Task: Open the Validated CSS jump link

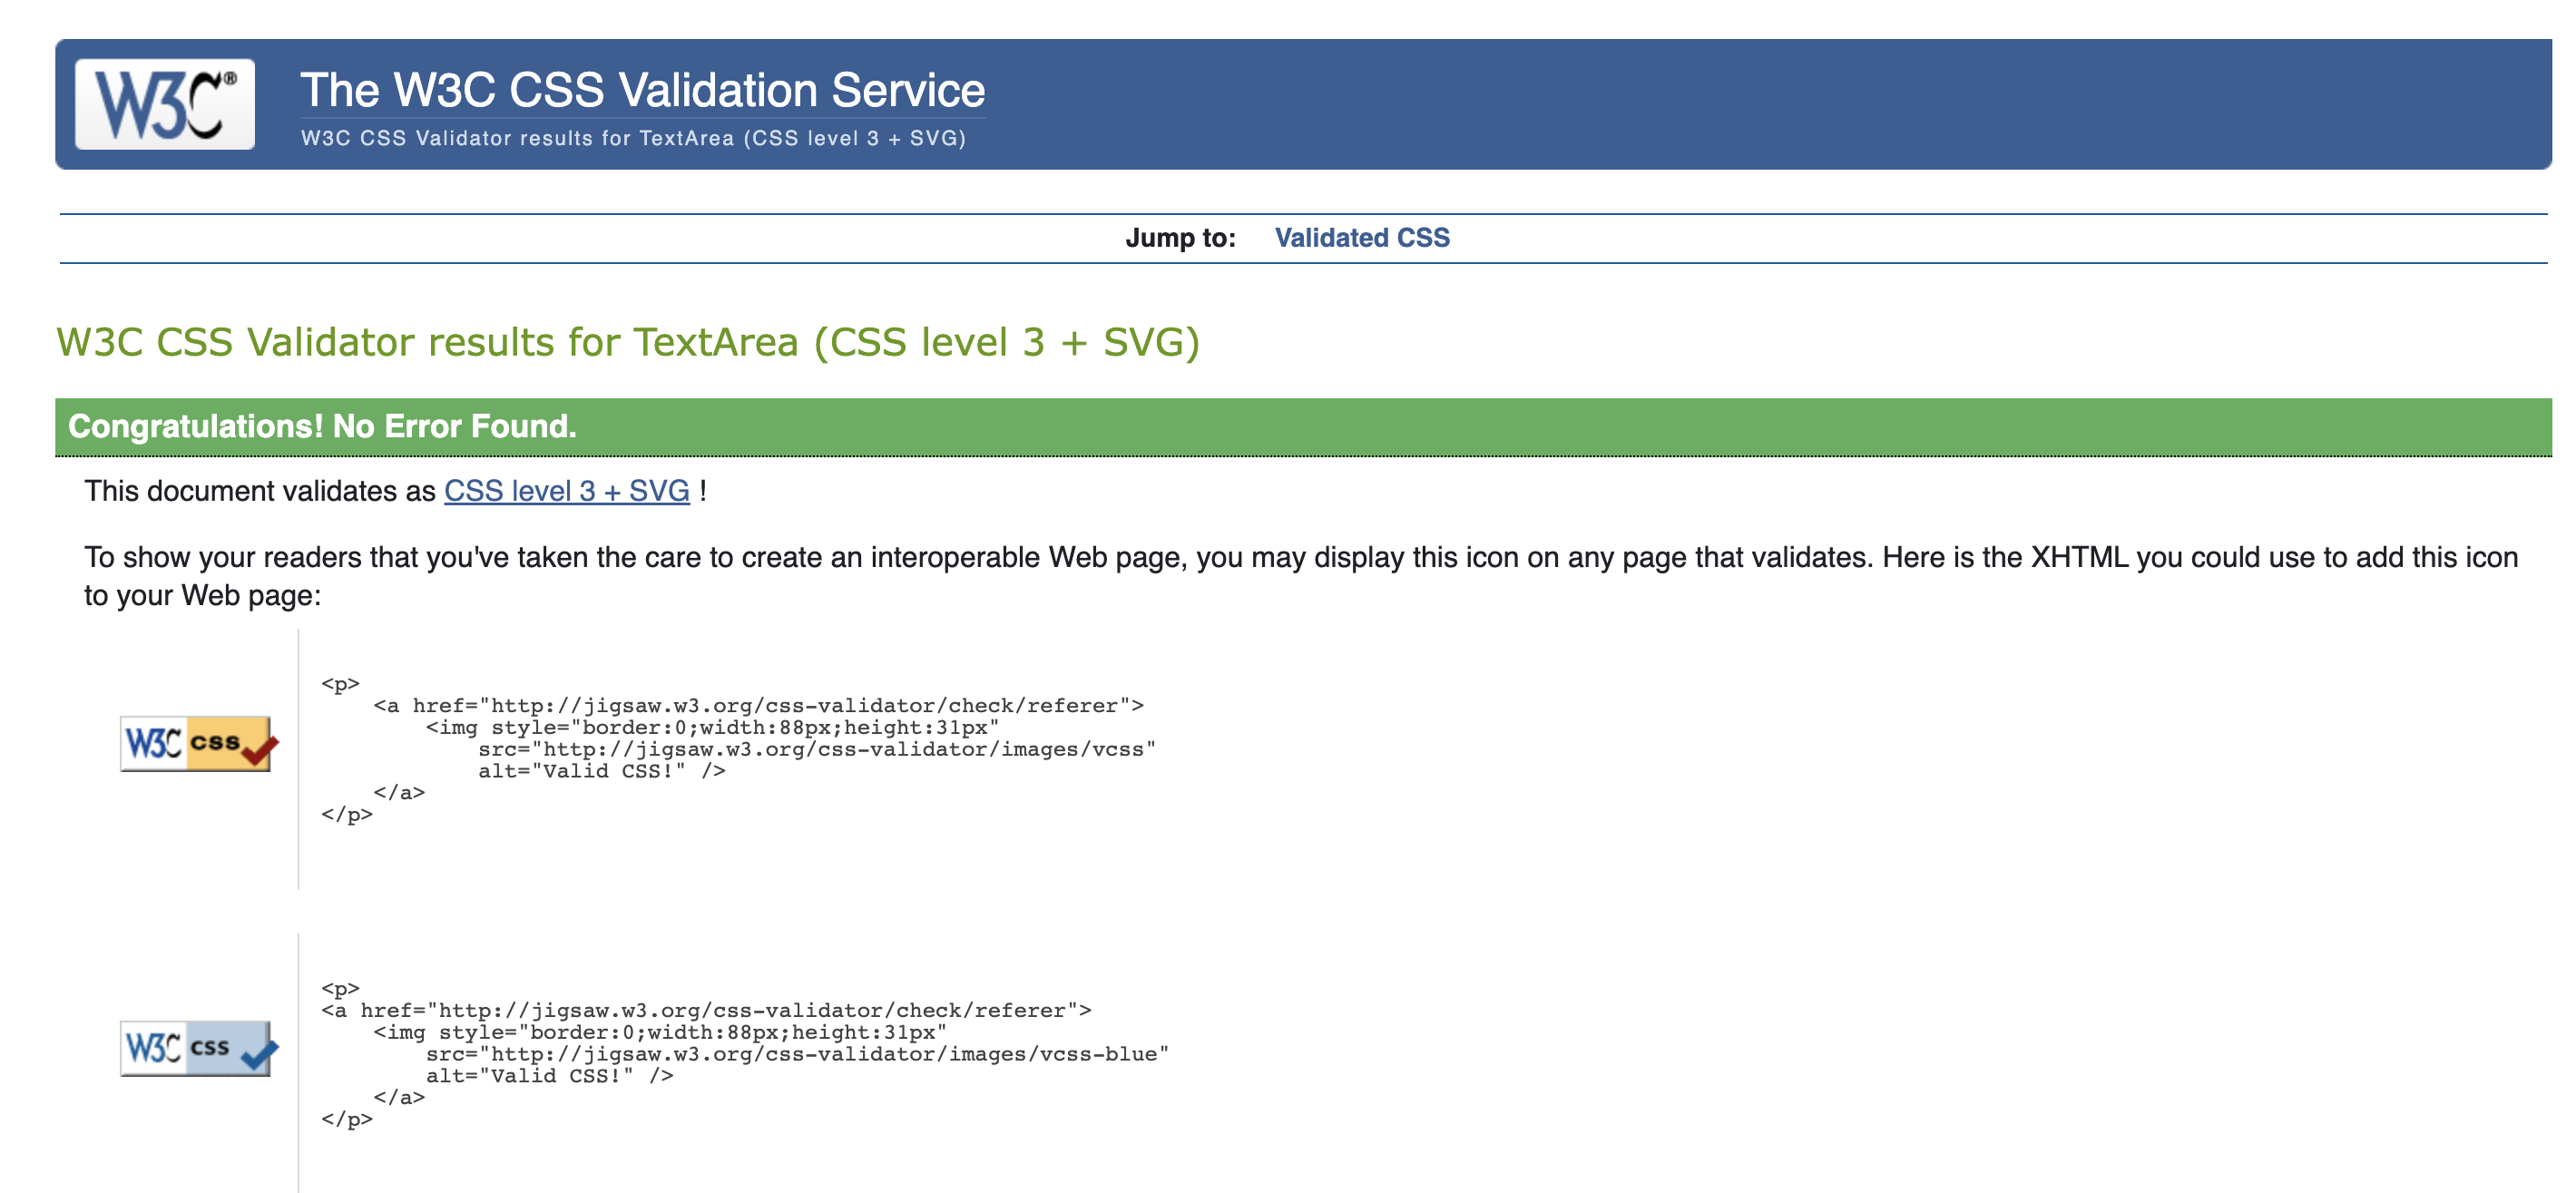Action: (x=1361, y=238)
